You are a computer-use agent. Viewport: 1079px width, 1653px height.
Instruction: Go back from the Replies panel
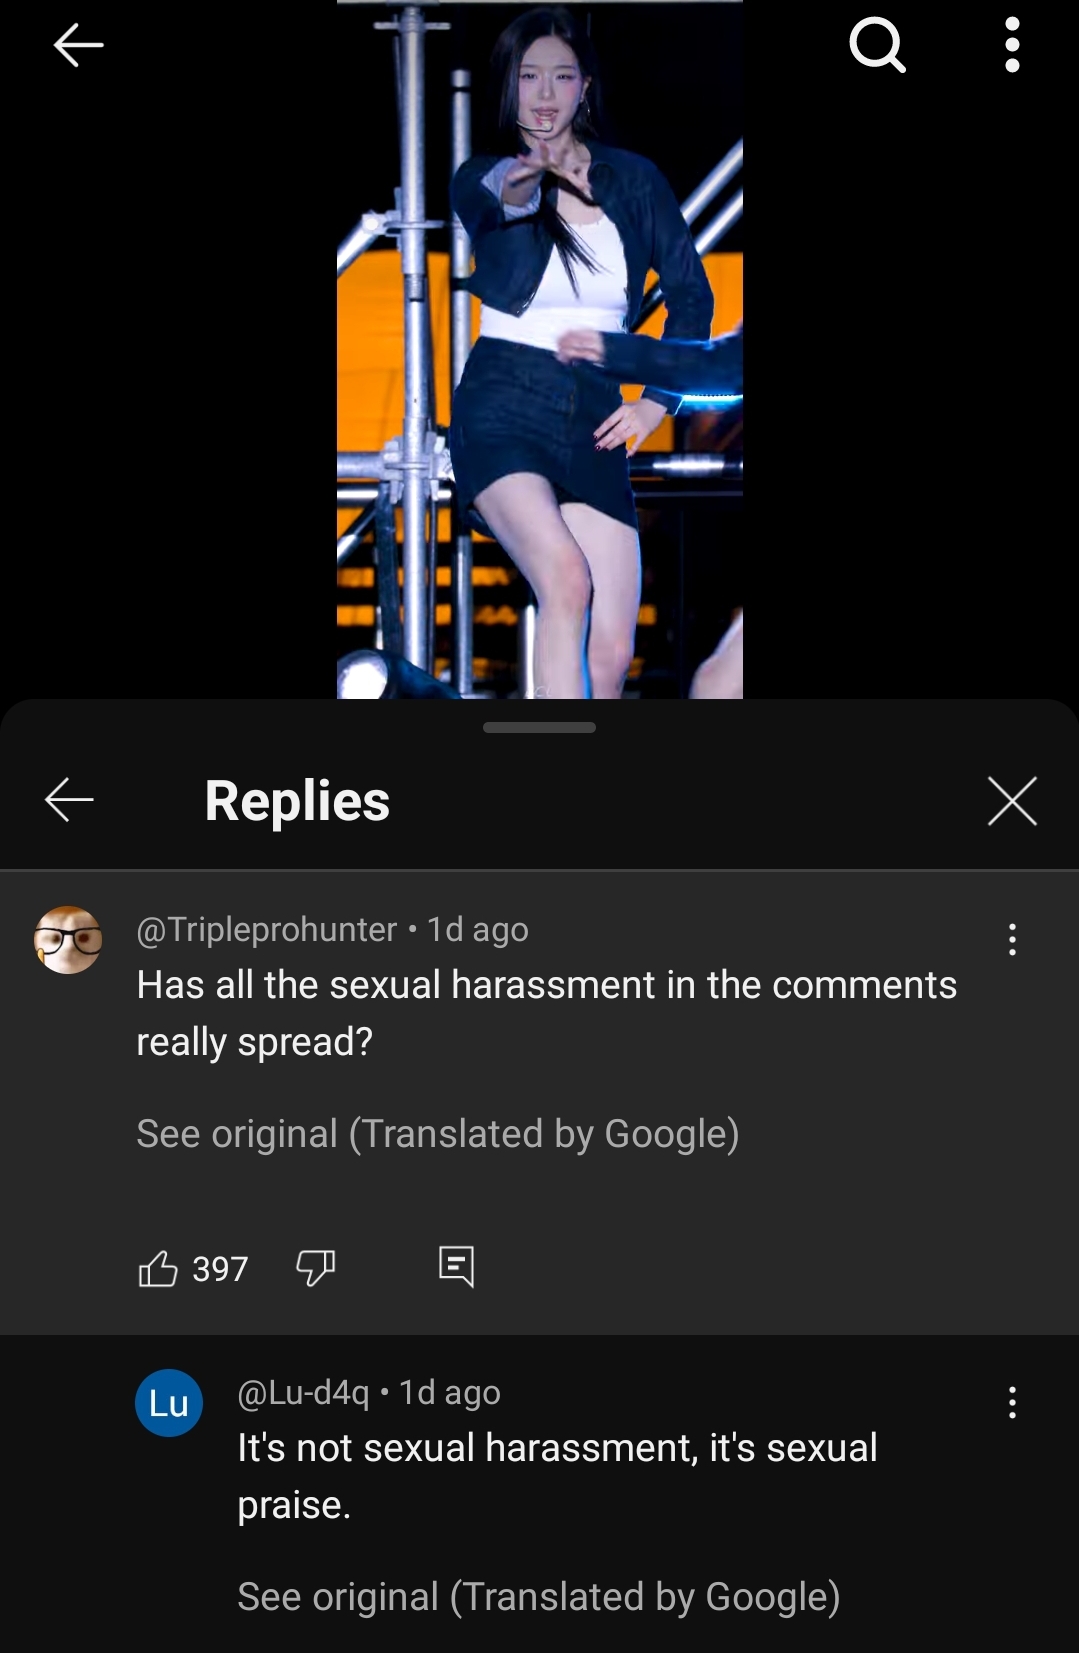pyautogui.click(x=69, y=800)
